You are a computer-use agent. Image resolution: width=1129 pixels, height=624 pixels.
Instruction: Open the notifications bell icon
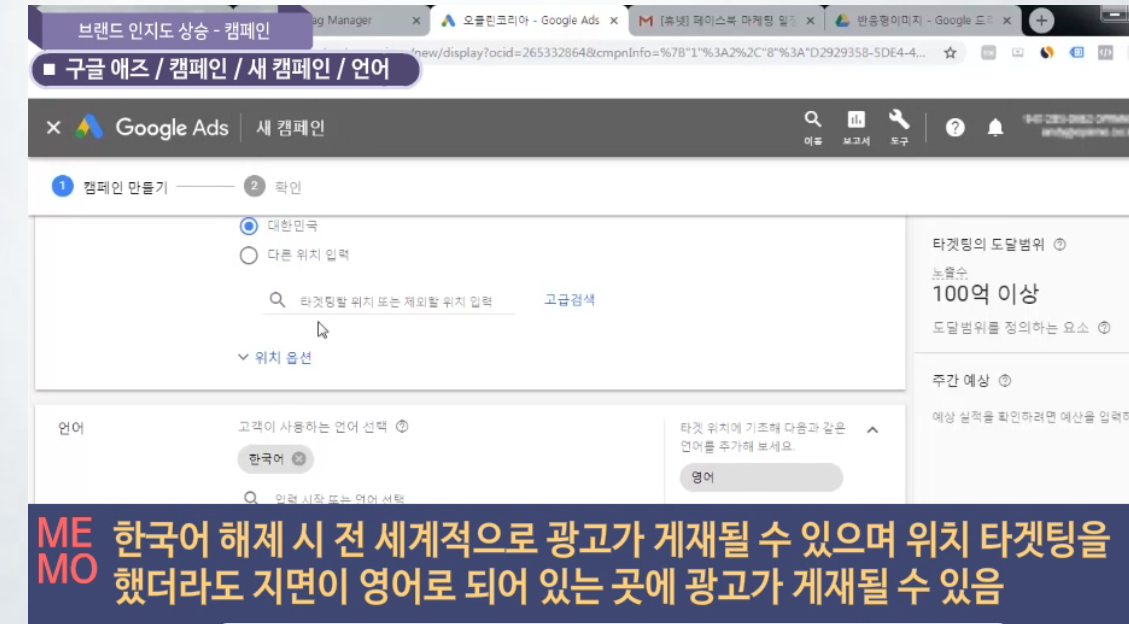995,127
